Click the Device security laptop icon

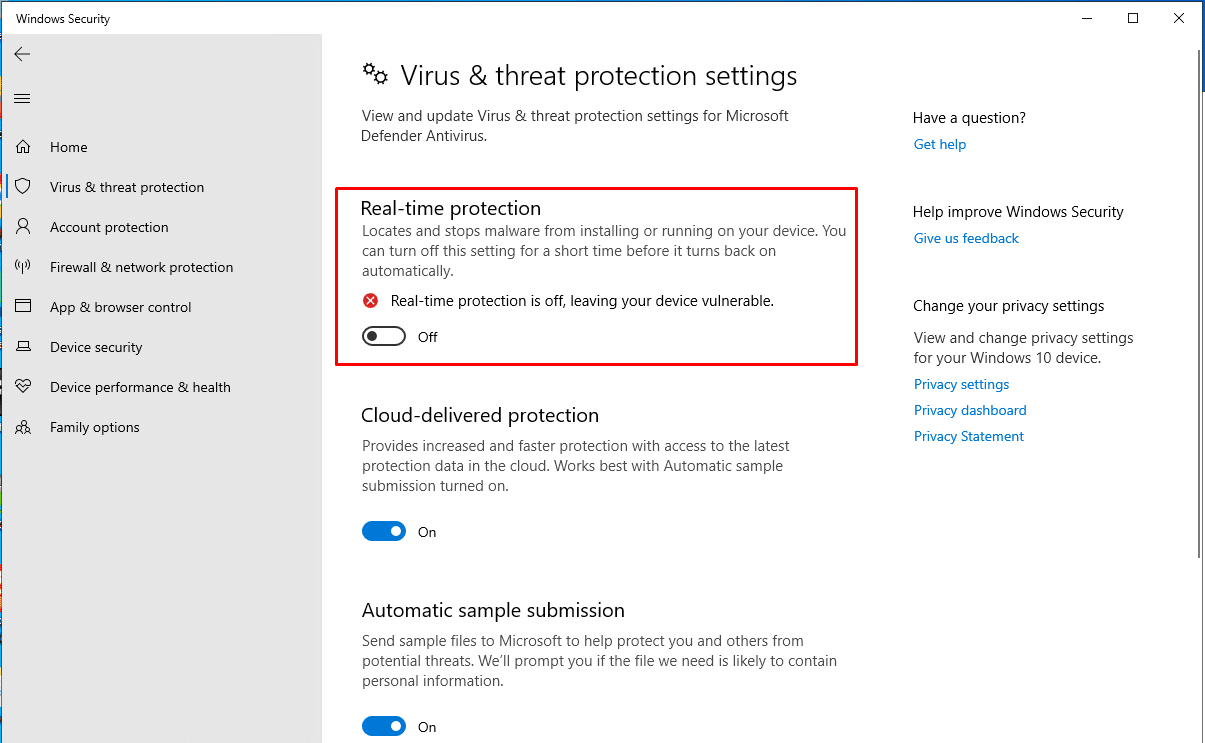click(x=23, y=347)
